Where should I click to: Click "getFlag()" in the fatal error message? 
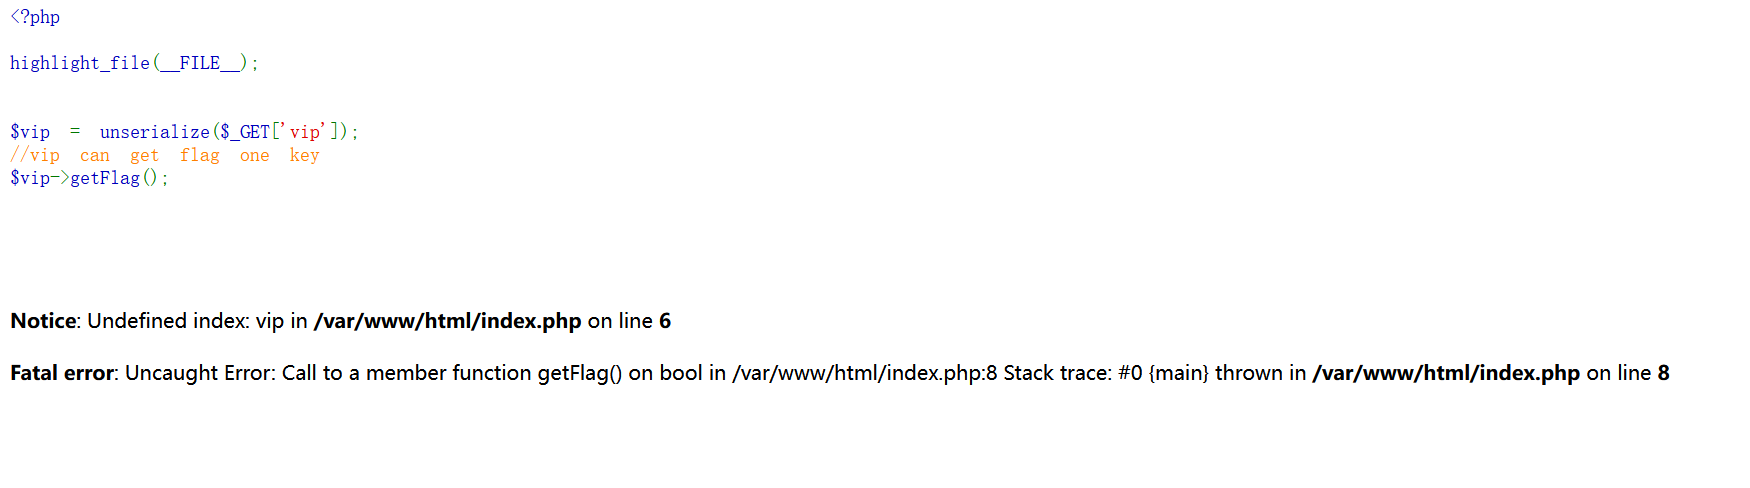tap(580, 373)
